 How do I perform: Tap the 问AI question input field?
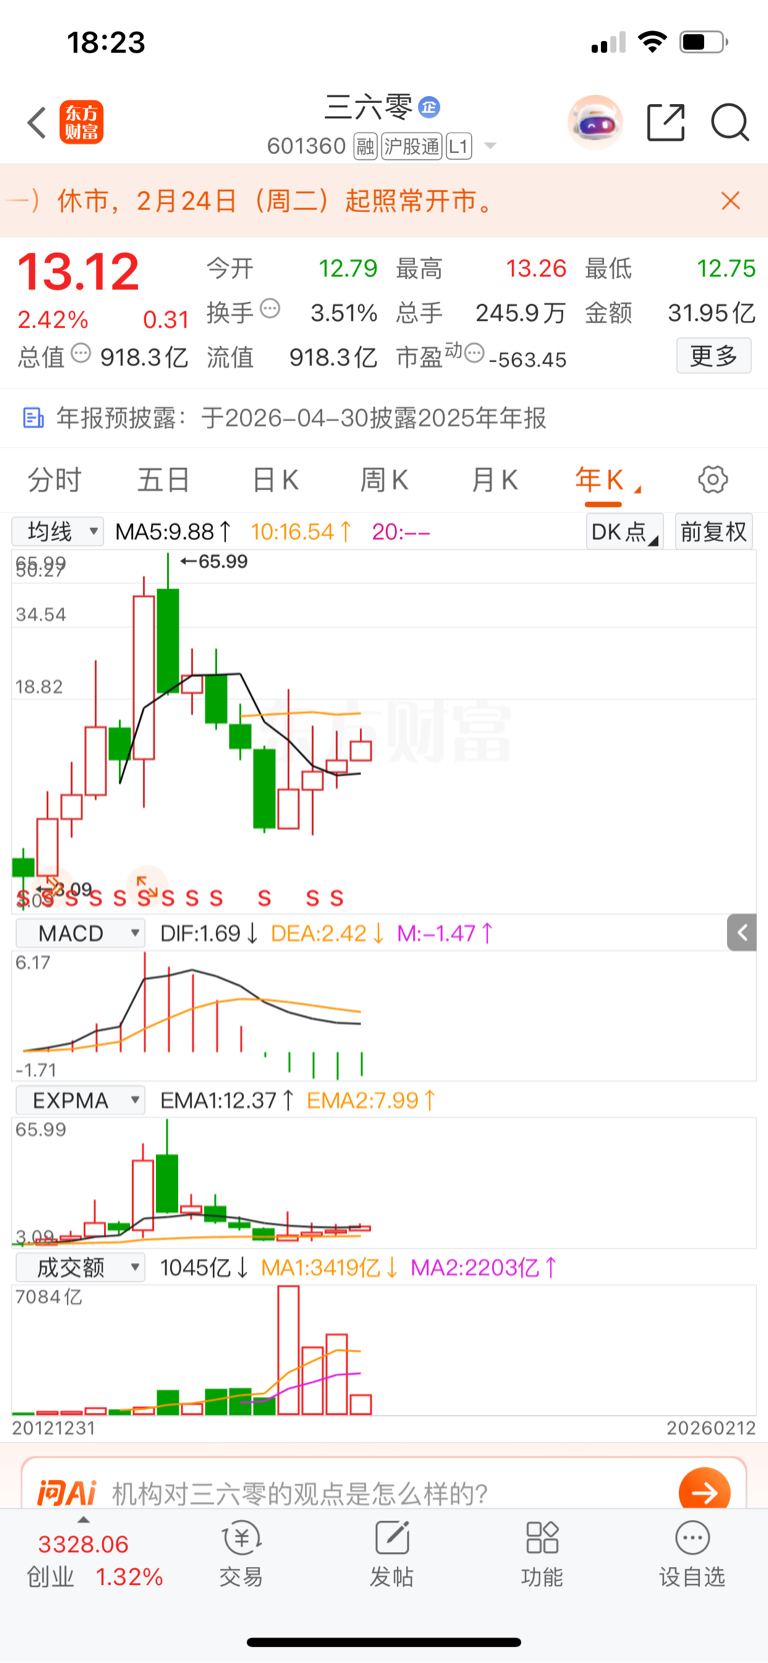pyautogui.click(x=384, y=1494)
